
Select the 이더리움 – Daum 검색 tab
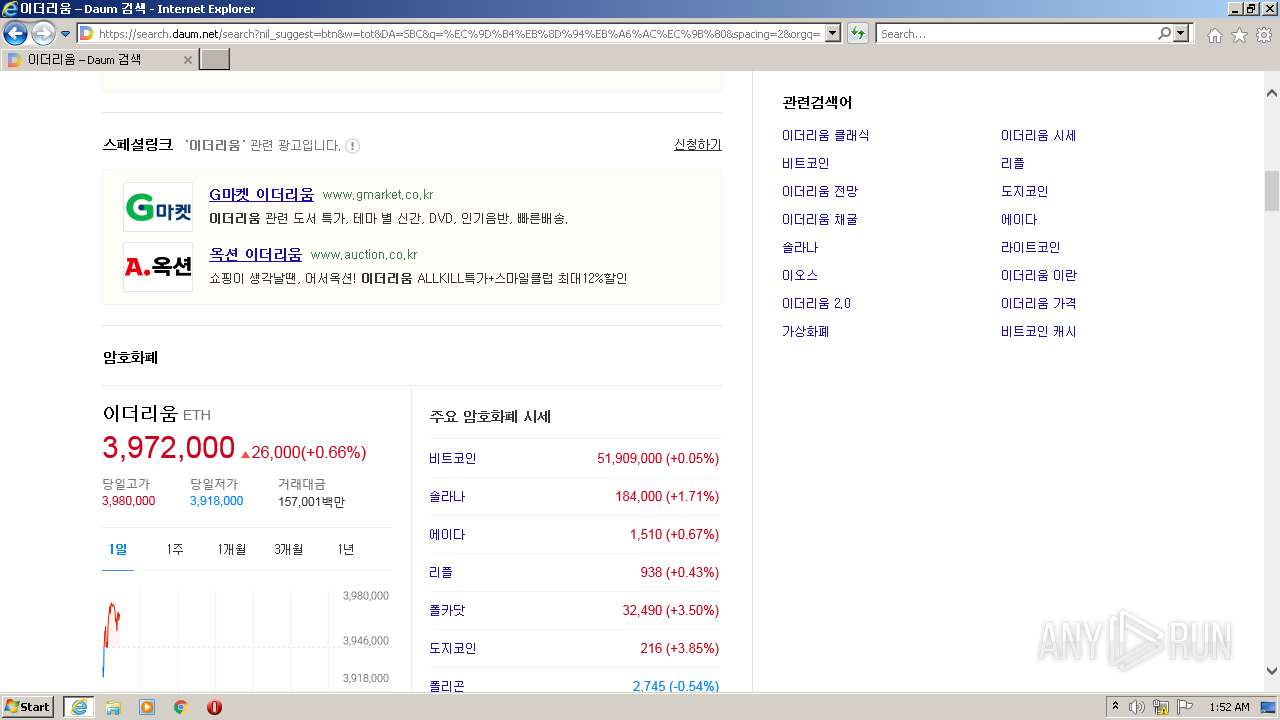pos(100,60)
